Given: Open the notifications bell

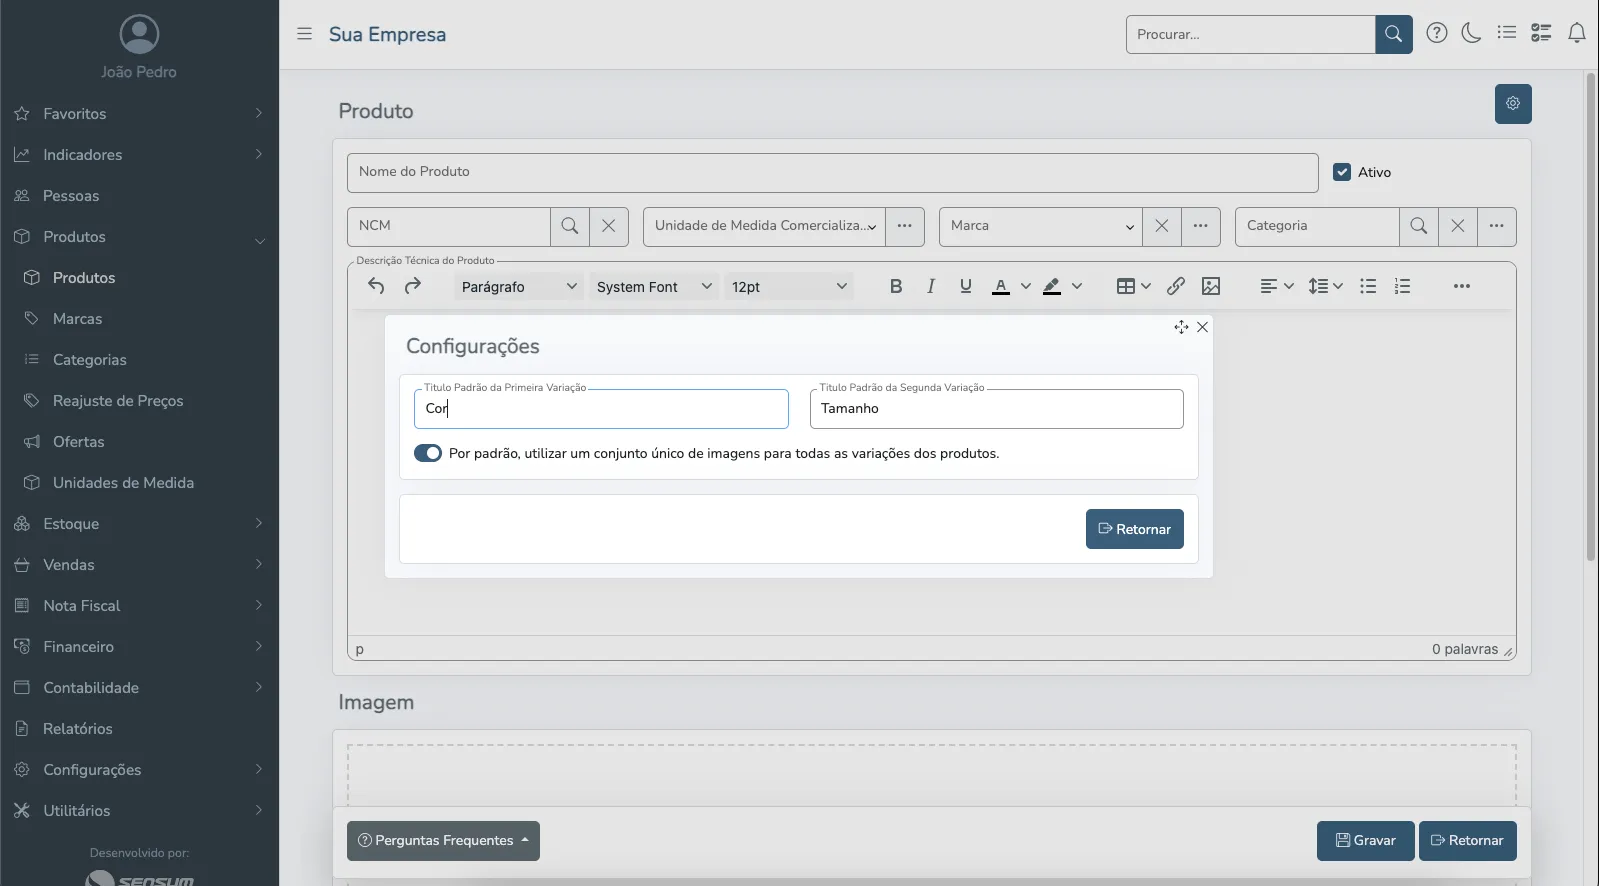Looking at the screenshot, I should point(1576,33).
